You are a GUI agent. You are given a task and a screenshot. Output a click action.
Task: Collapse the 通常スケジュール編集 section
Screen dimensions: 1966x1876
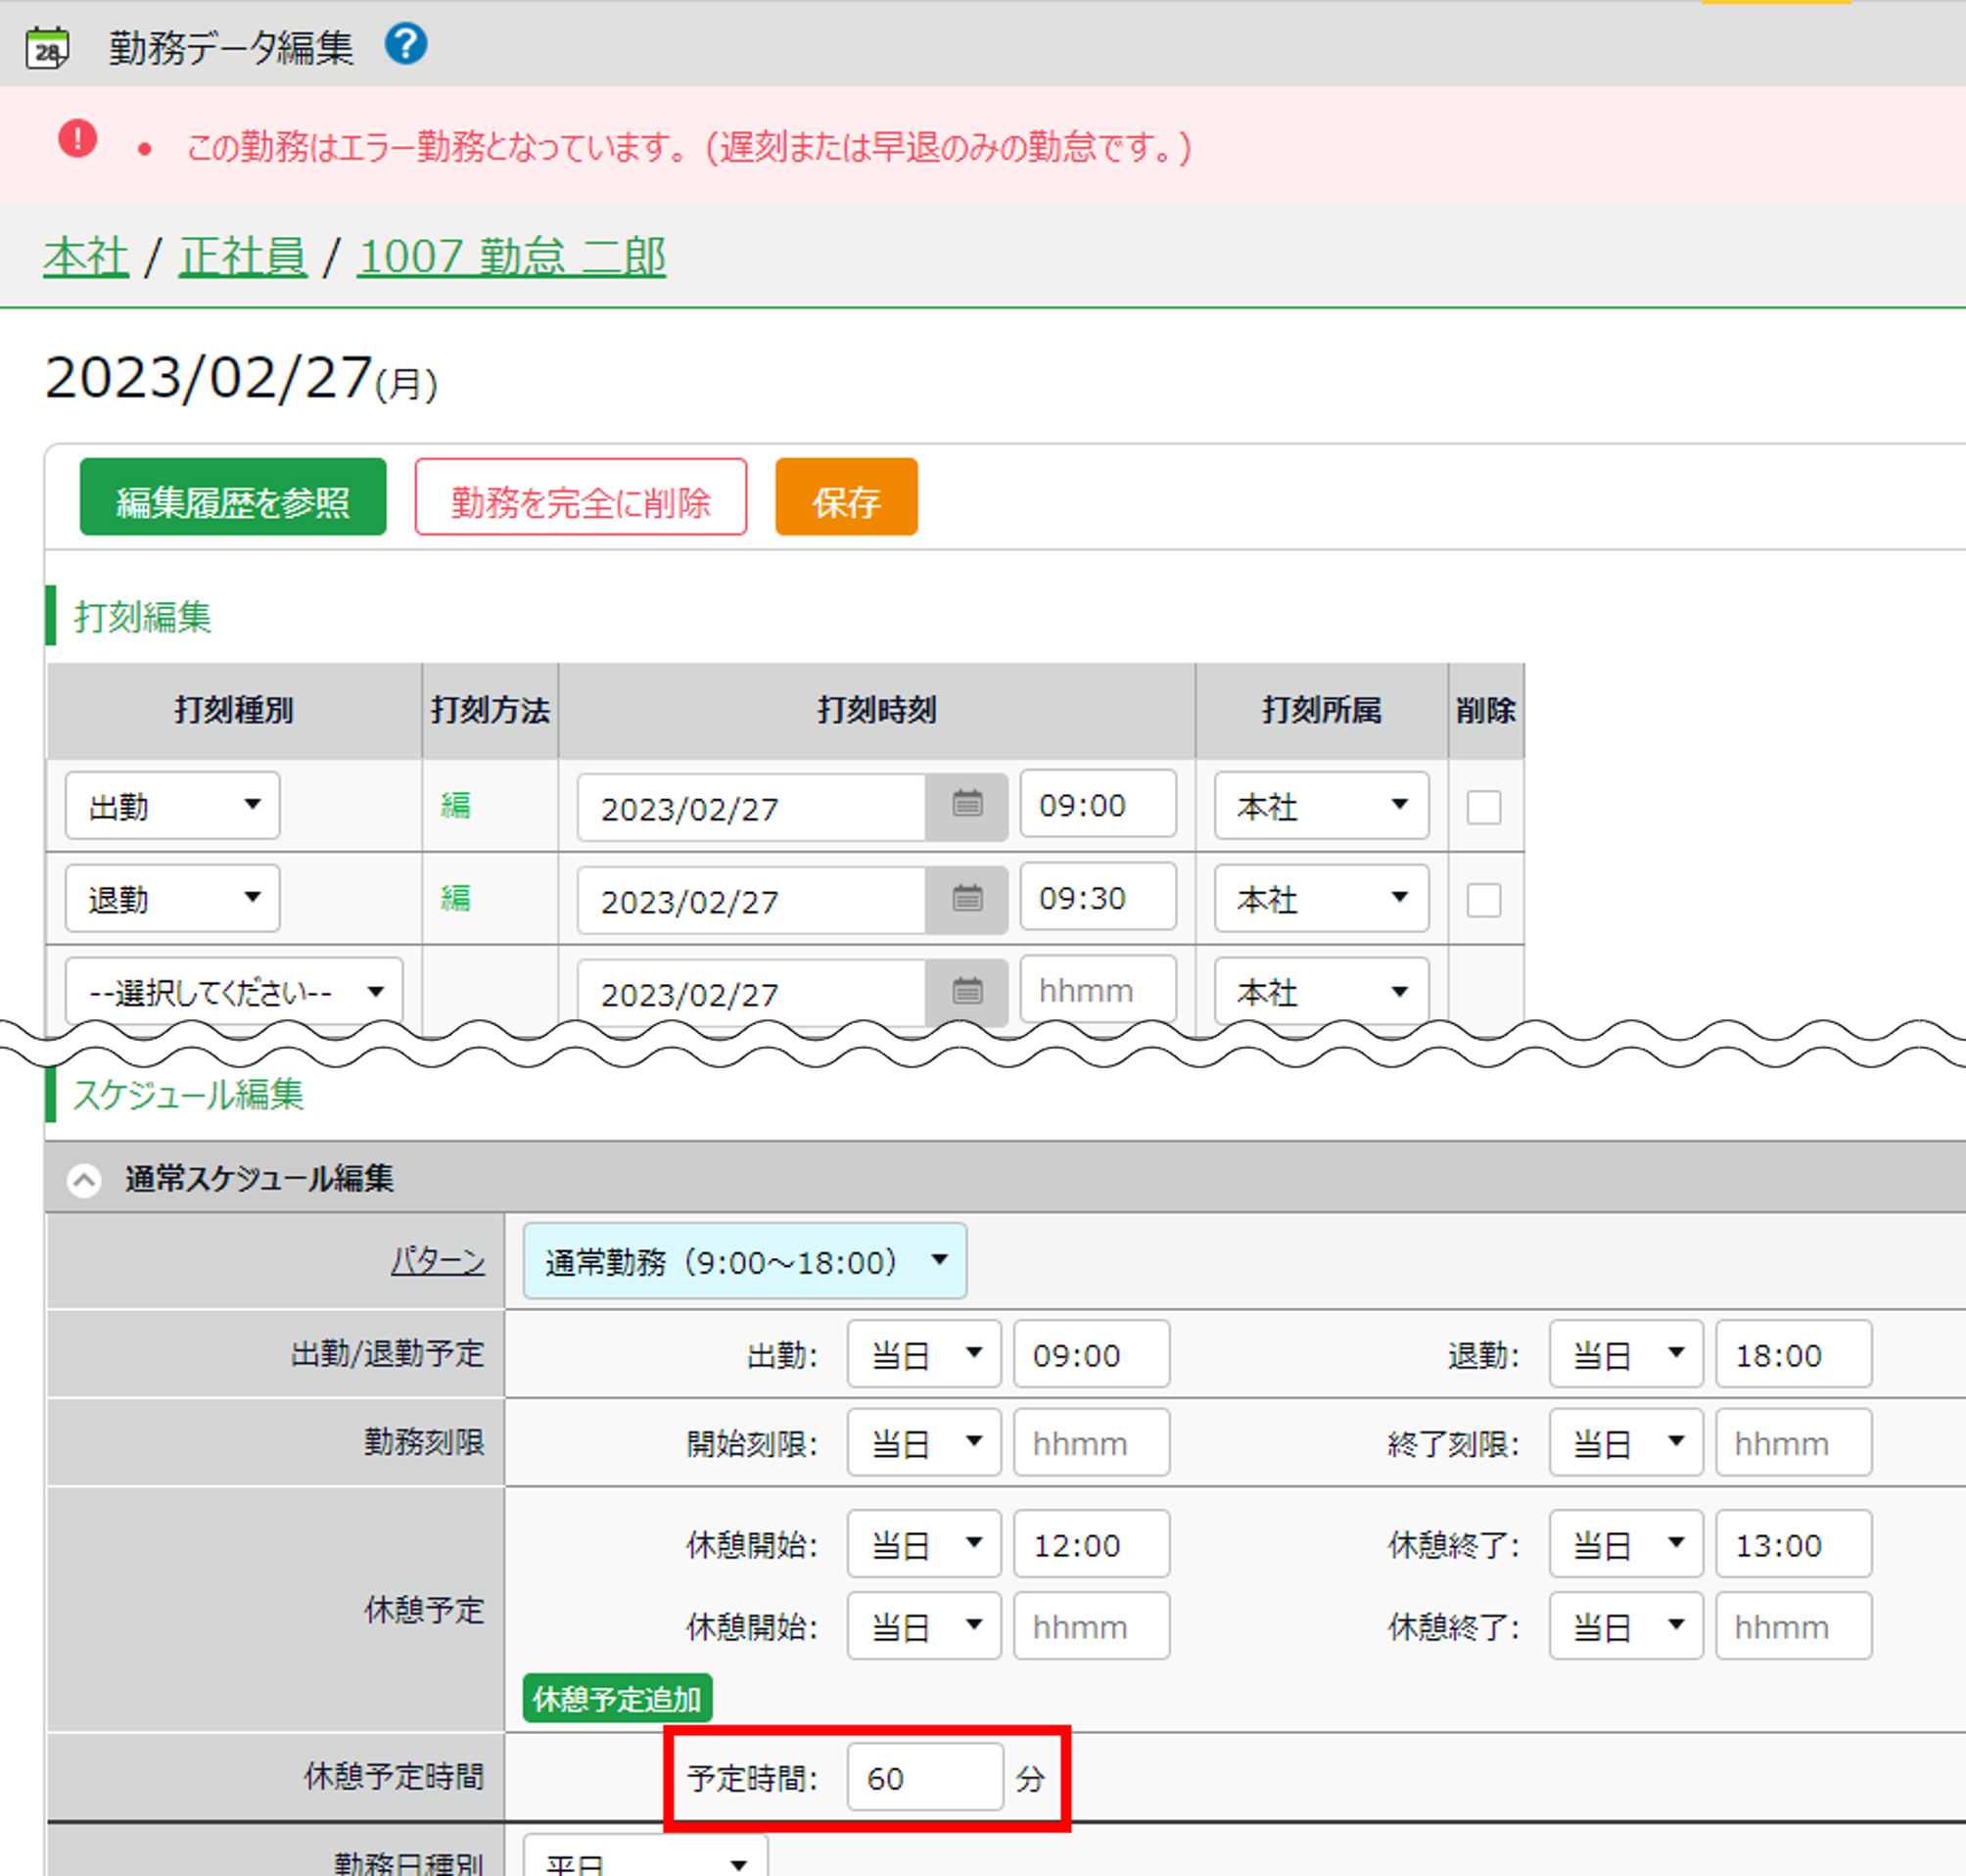[x=84, y=1180]
